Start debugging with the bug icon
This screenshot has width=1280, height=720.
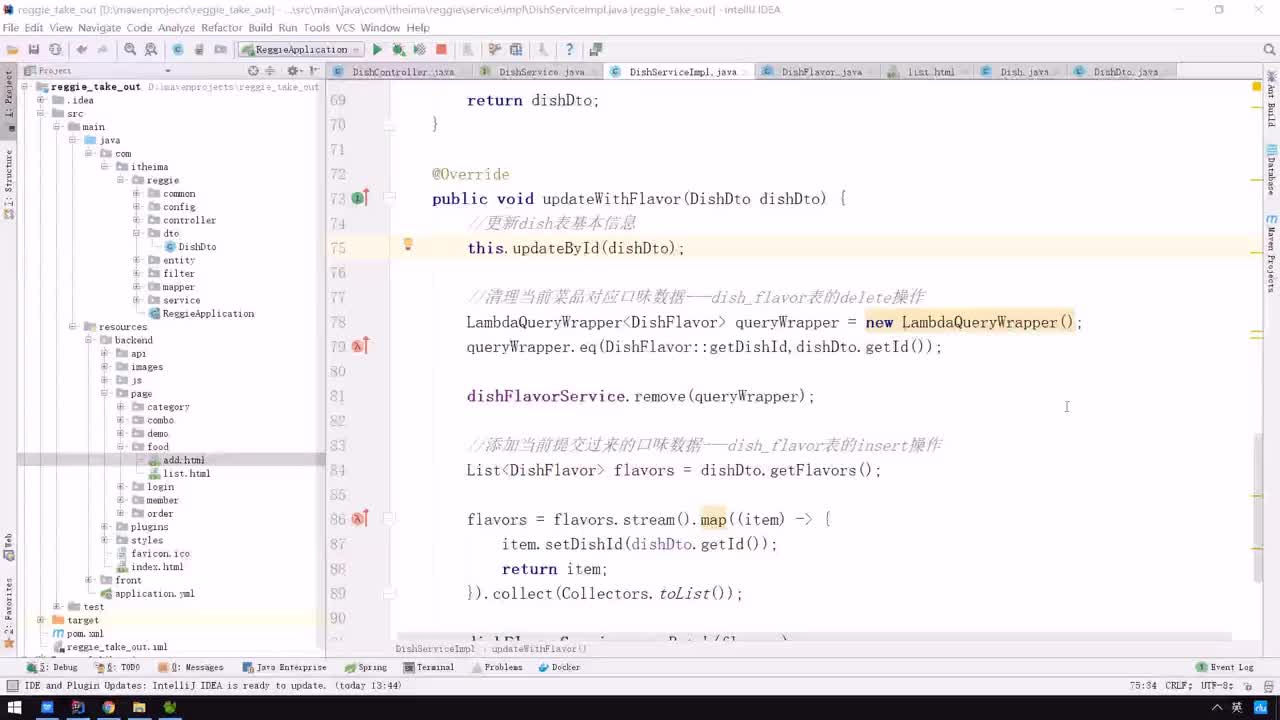tap(398, 49)
